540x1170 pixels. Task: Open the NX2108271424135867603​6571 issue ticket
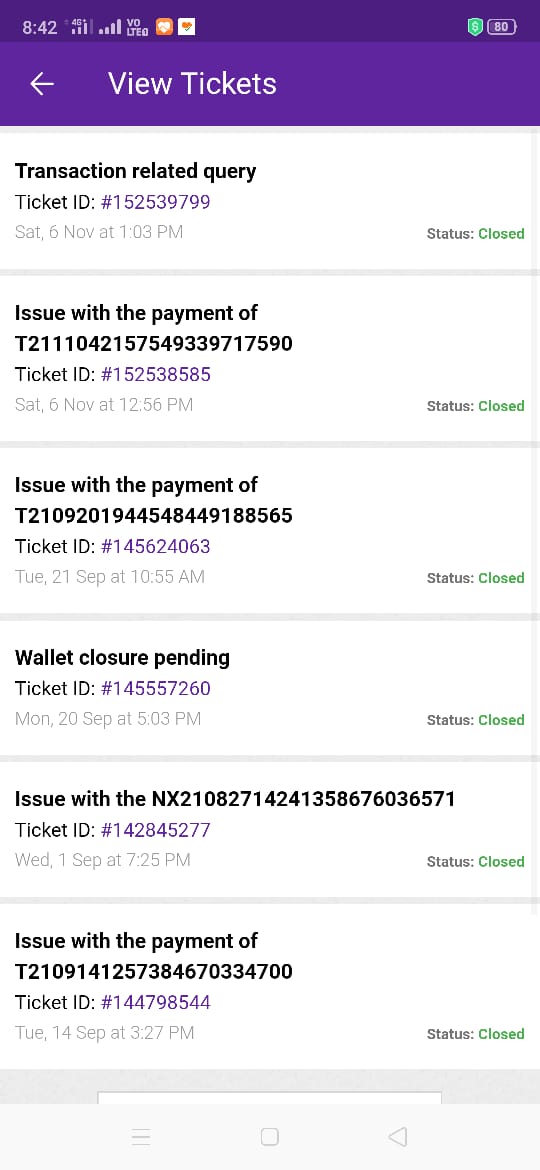coord(269,830)
